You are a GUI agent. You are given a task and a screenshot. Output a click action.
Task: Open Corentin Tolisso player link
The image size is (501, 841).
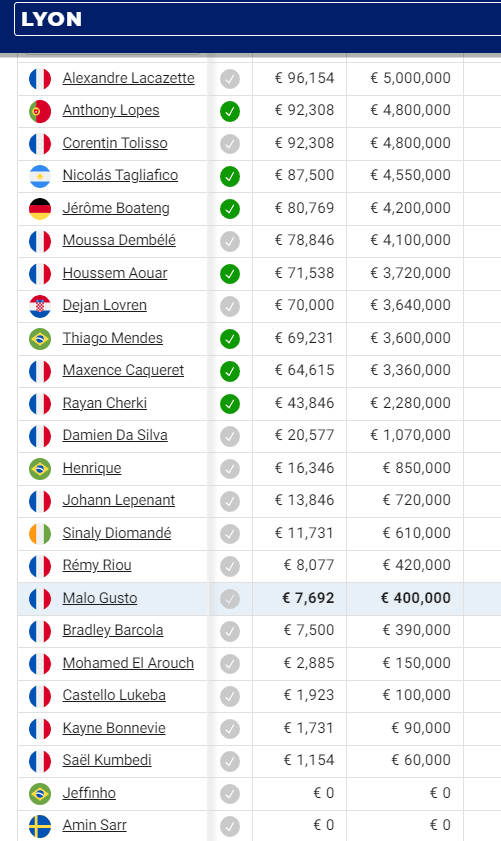115,143
